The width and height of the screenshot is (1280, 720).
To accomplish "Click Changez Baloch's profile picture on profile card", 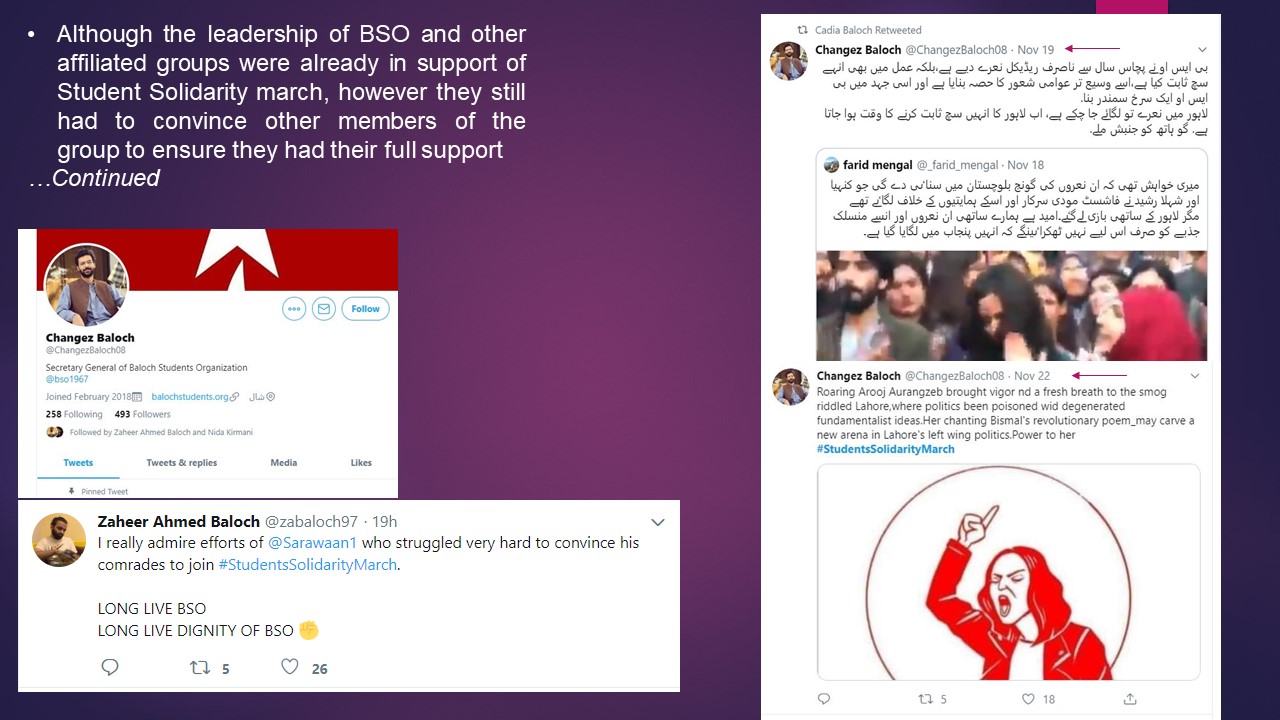I will (x=87, y=285).
